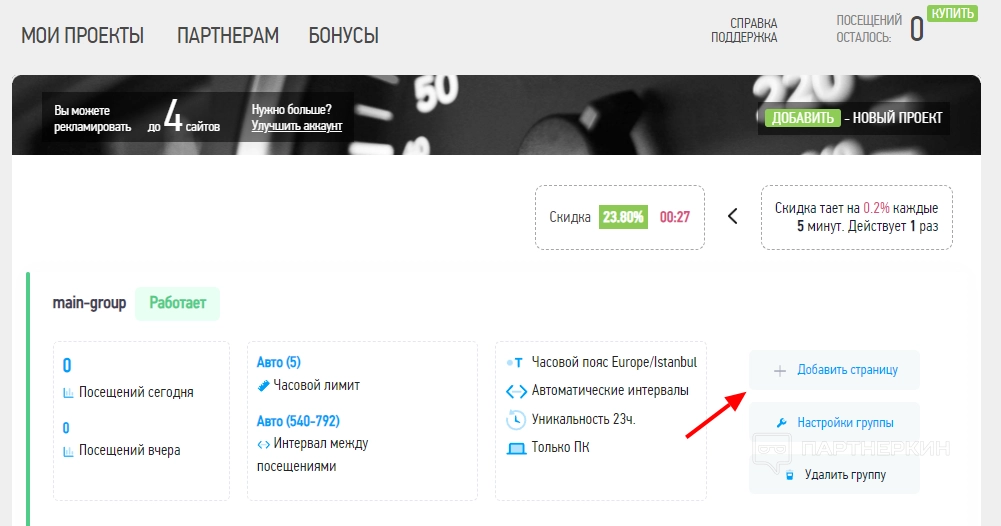Screen dimensions: 1001x526
Task: Click the plus icon on Добавить страницу
Action: click(779, 371)
